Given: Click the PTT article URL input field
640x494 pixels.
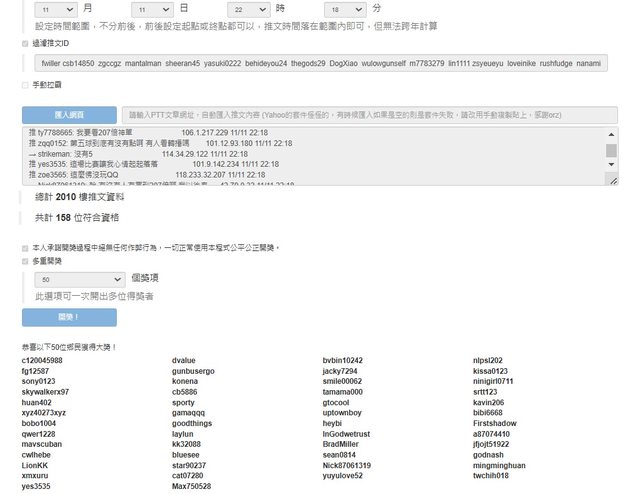Looking at the screenshot, I should coord(370,116).
